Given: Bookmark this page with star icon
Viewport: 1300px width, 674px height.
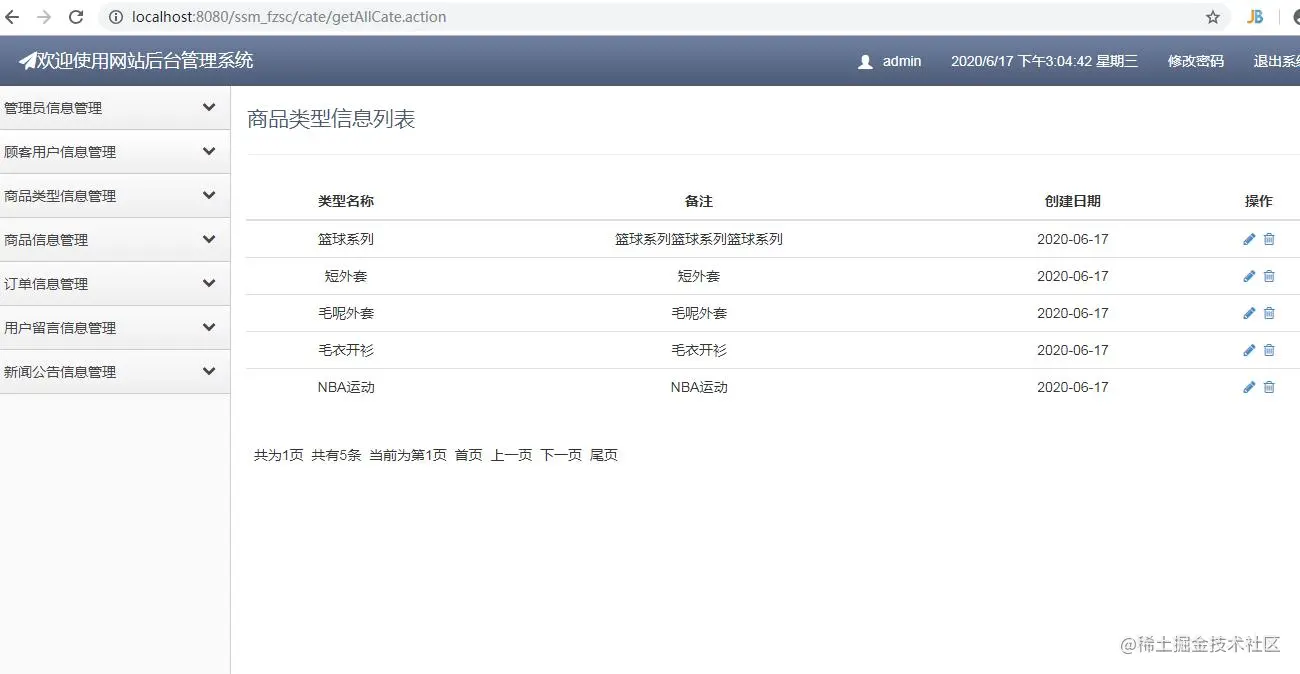Looking at the screenshot, I should coord(1213,17).
